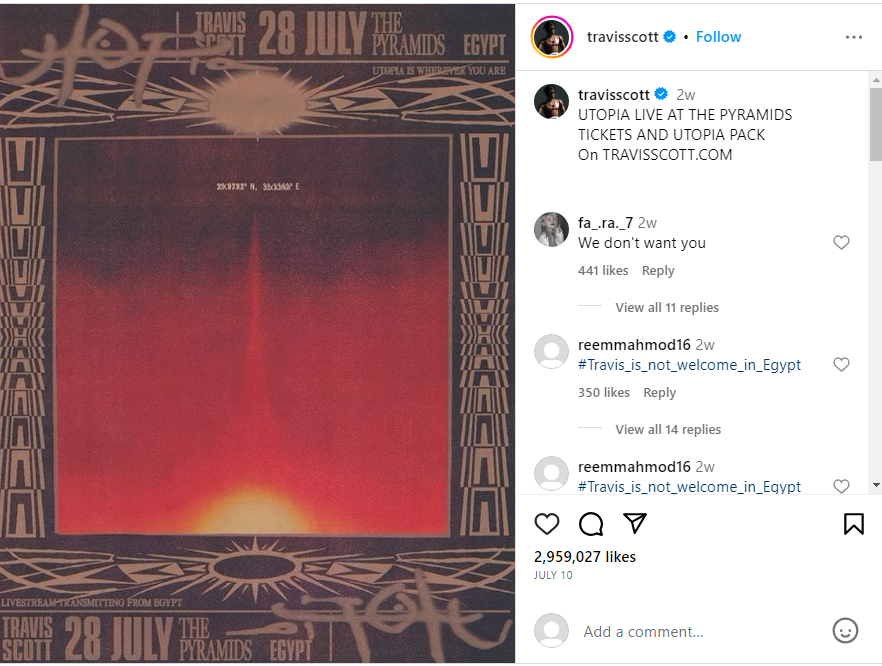Viewport: 882px width, 666px height.
Task: Open the comment bubble icon
Action: coord(591,524)
